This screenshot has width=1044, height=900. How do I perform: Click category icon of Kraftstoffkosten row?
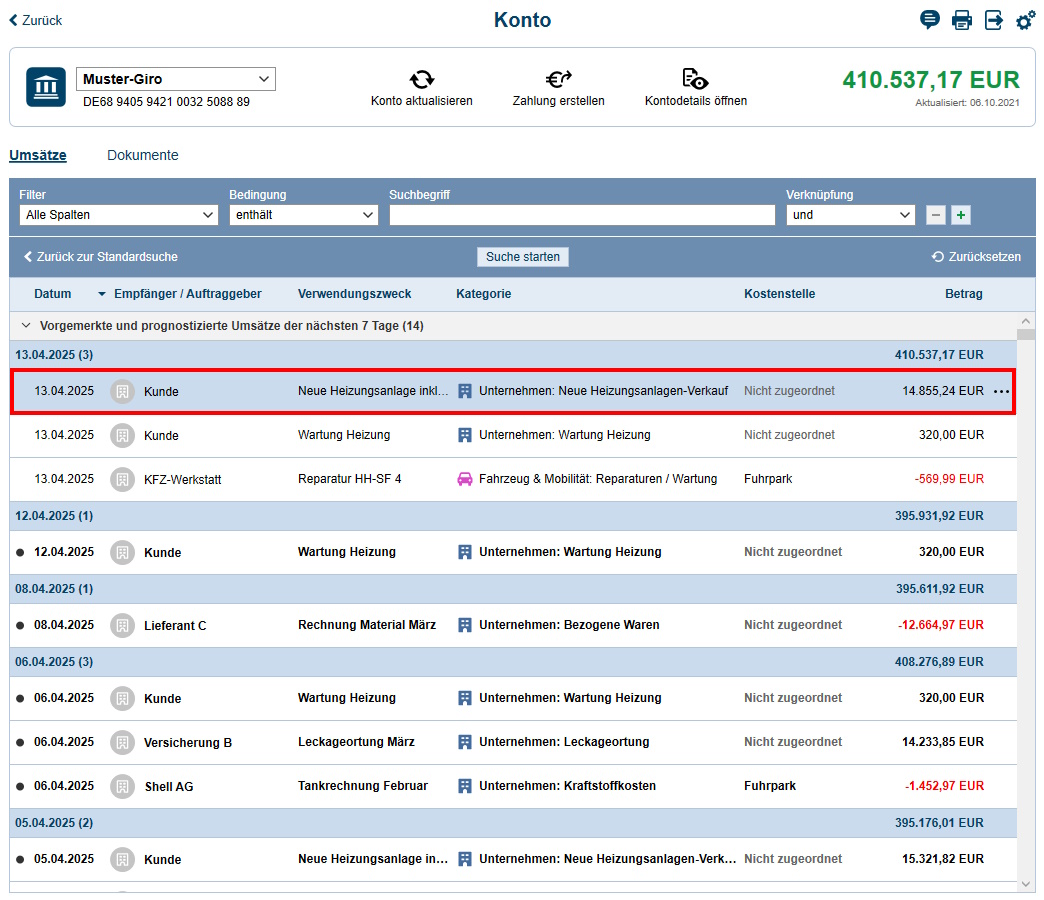[465, 786]
